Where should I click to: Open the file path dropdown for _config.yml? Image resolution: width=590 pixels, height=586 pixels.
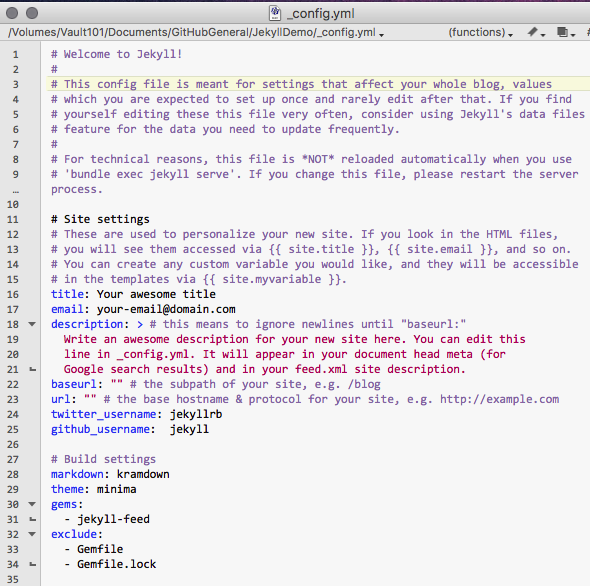point(196,33)
